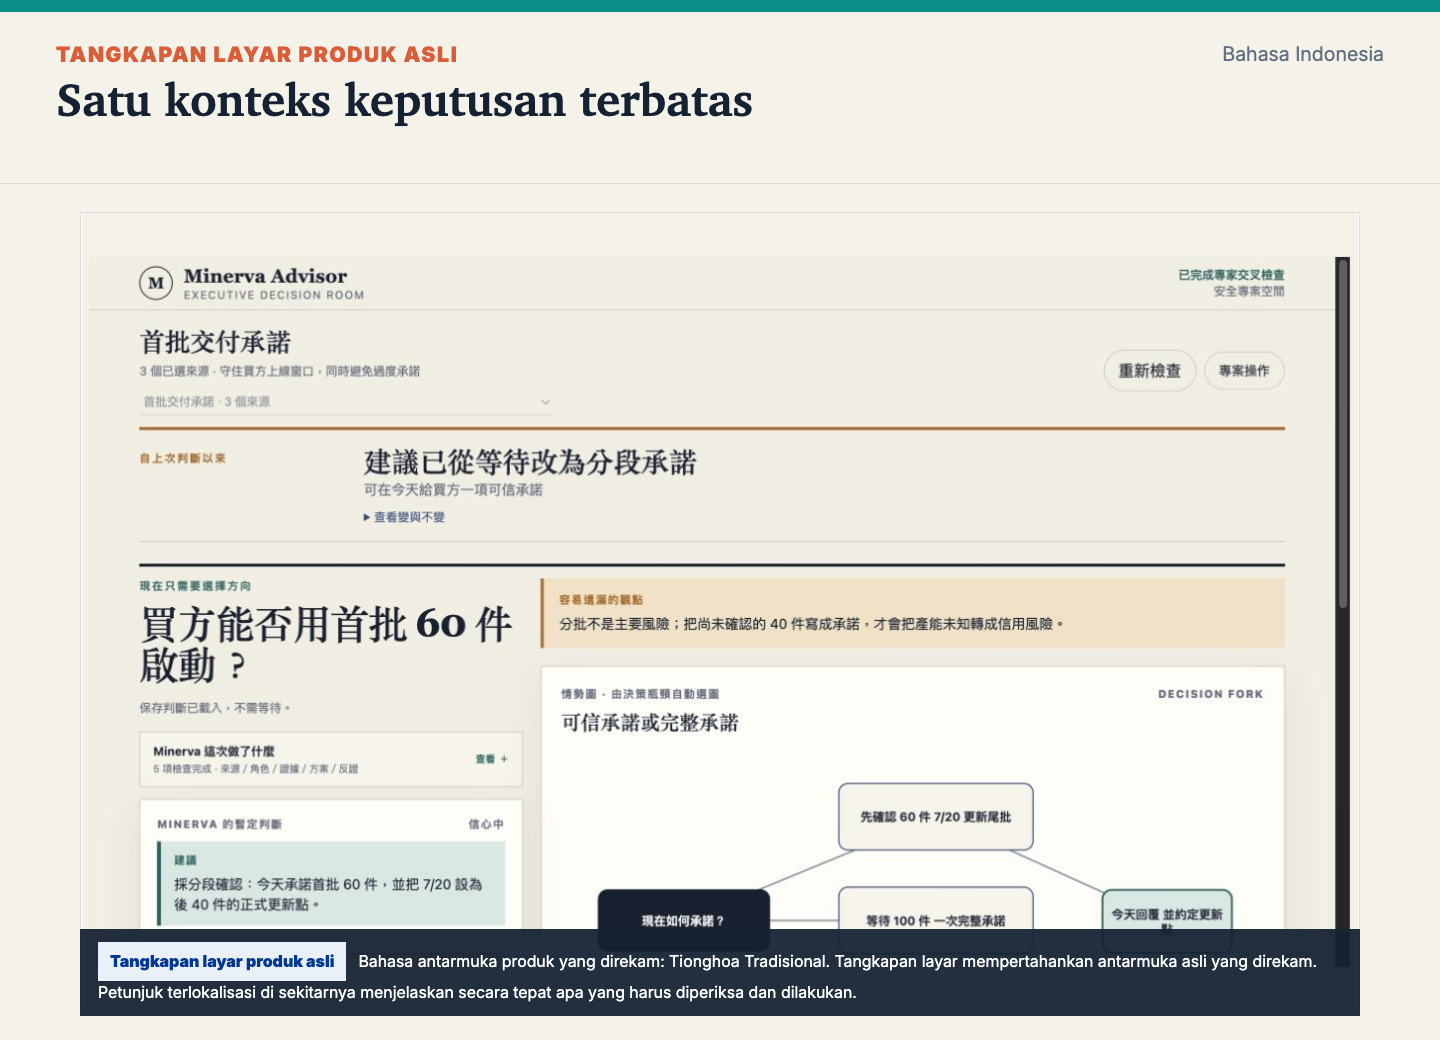Click the Minerva Advisor title text

point(265,276)
